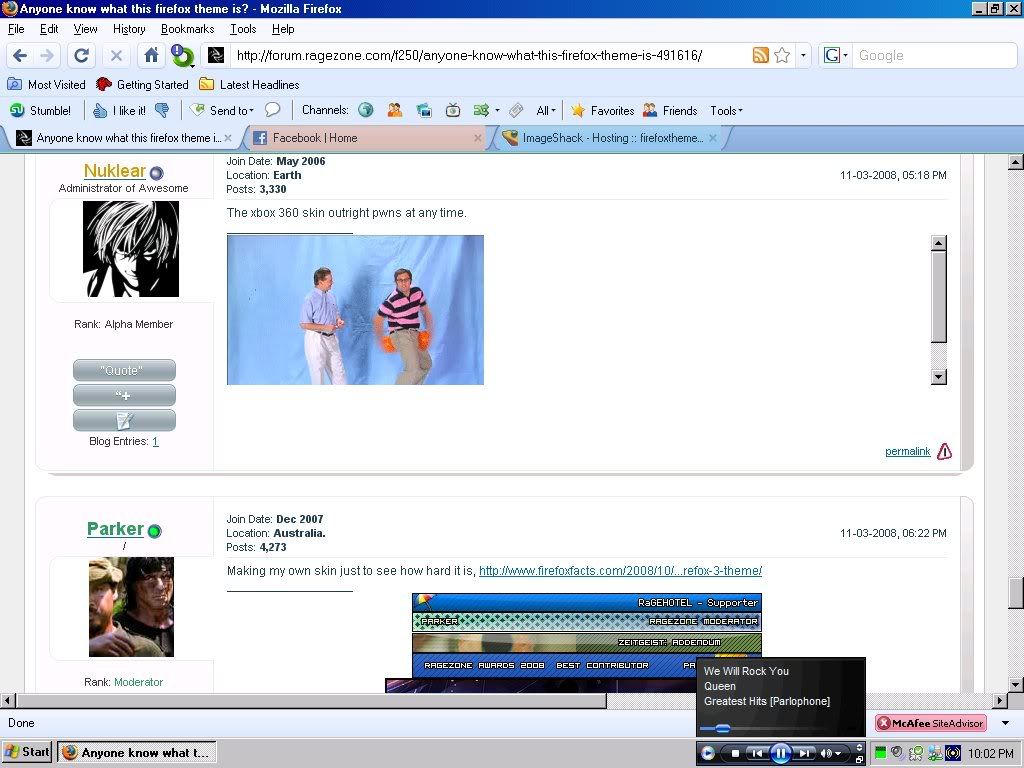The image size is (1024, 768).
Task: Click the permalink link in Nuklear's post
Action: [x=907, y=452]
